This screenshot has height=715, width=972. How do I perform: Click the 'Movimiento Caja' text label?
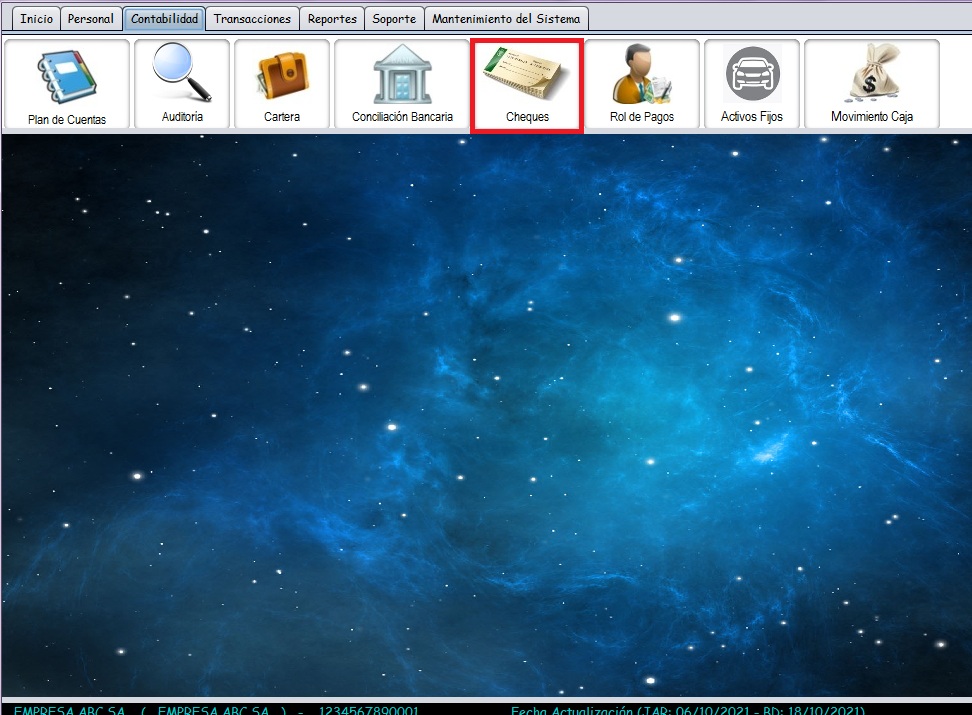tap(872, 117)
